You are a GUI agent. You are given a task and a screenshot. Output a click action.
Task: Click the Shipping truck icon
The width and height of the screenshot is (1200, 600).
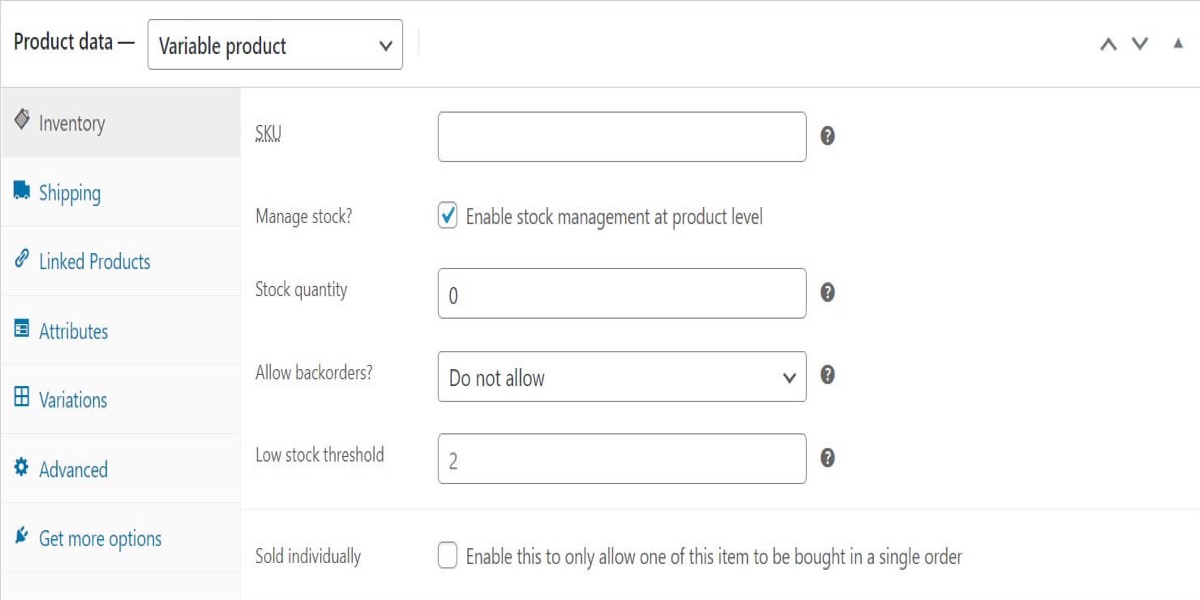click(22, 190)
